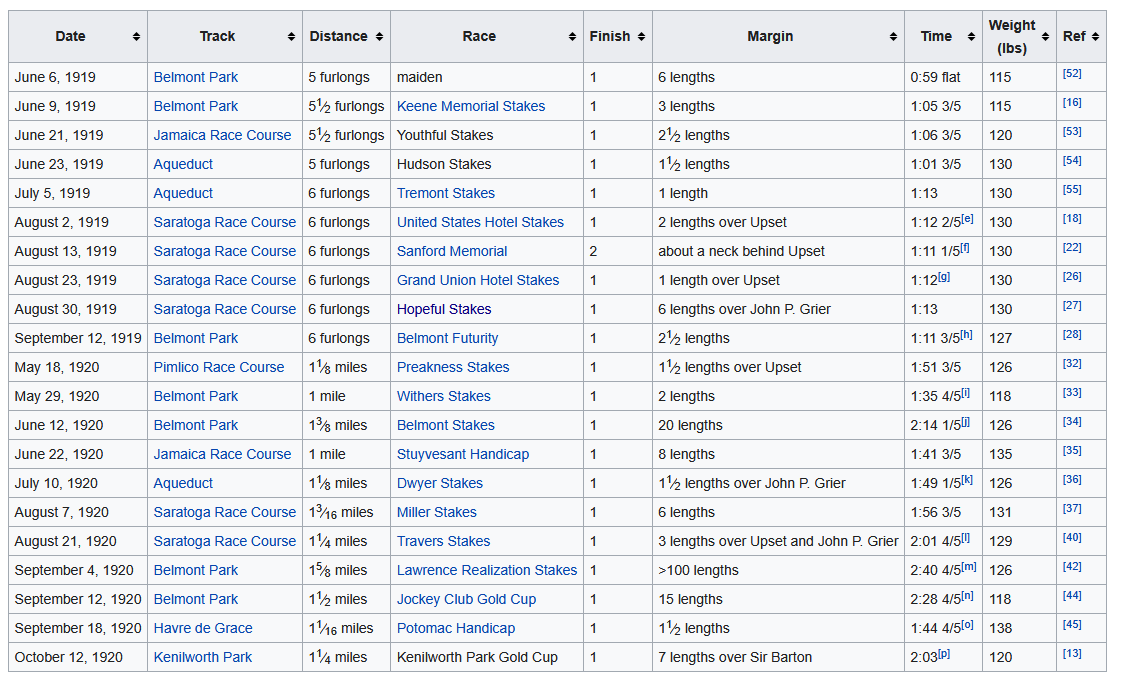Image resolution: width=1122 pixels, height=682 pixels.
Task: Open the Jockey Club Gold Cup link
Action: pyautogui.click(x=467, y=599)
